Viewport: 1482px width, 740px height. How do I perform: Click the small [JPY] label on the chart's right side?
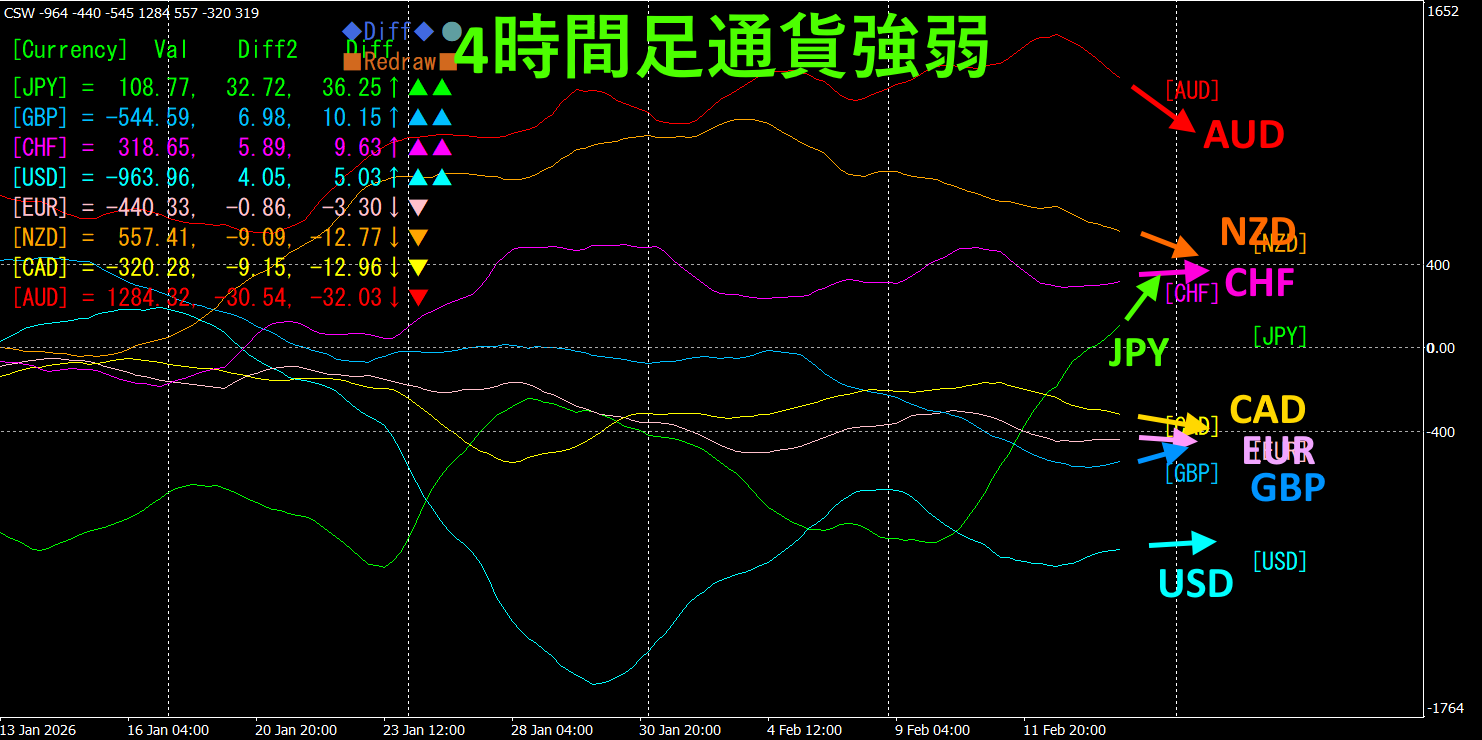point(1280,337)
